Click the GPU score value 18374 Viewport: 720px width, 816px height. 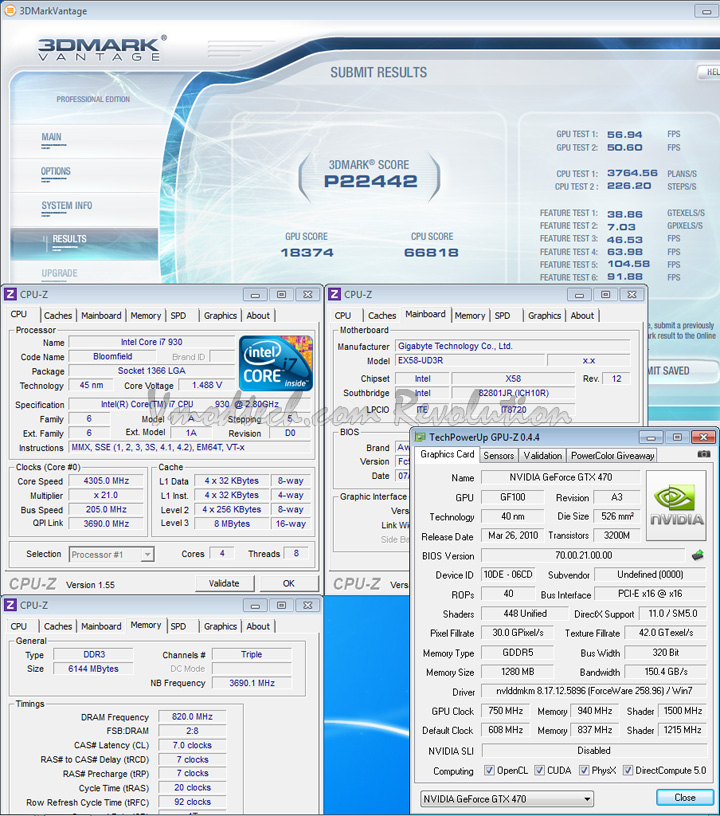[x=307, y=253]
